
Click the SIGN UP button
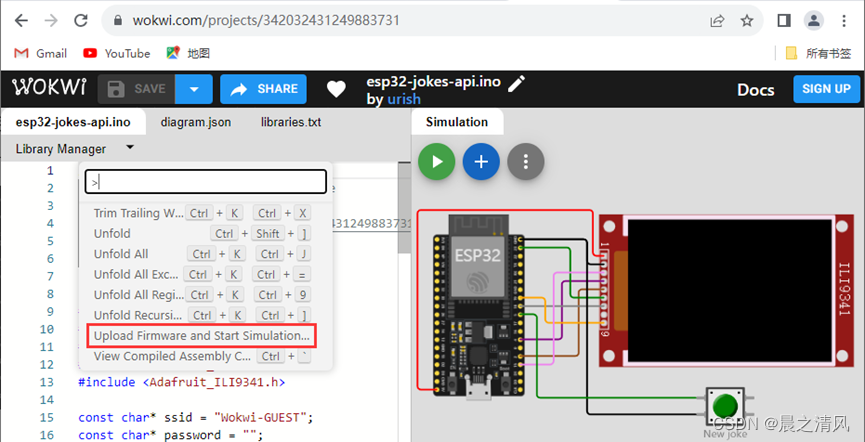tap(826, 89)
